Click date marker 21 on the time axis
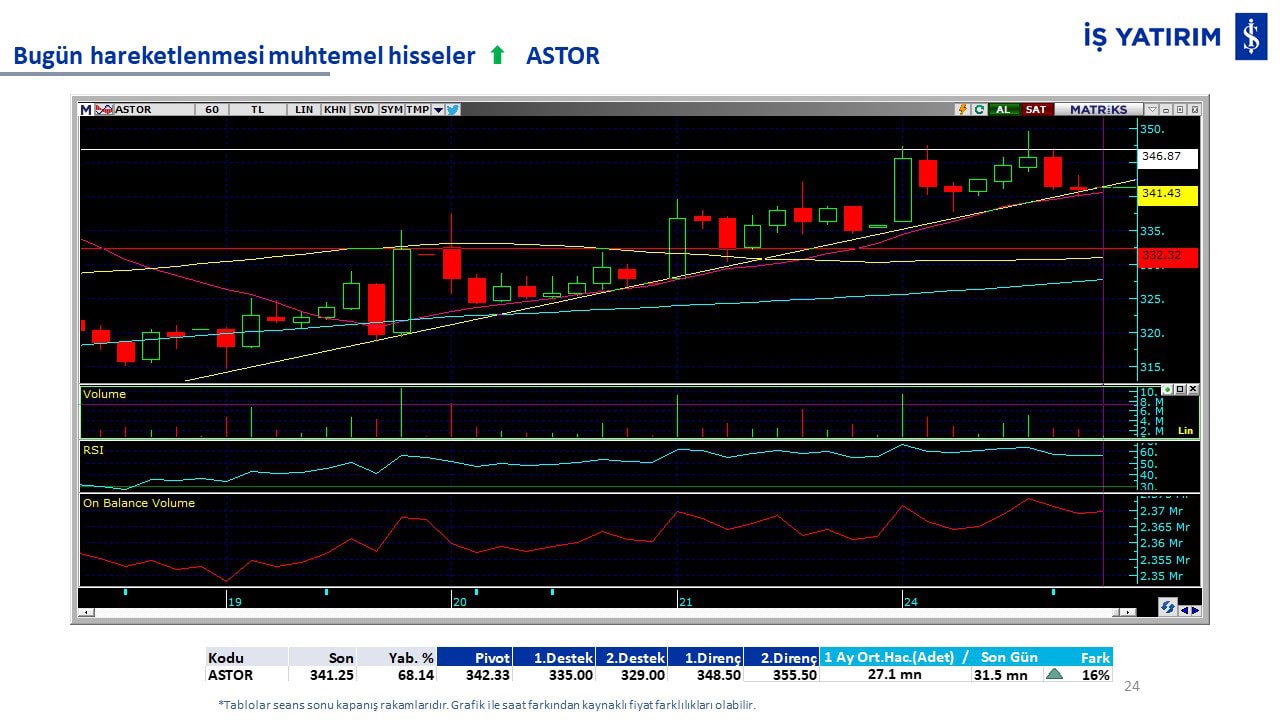 [685, 602]
